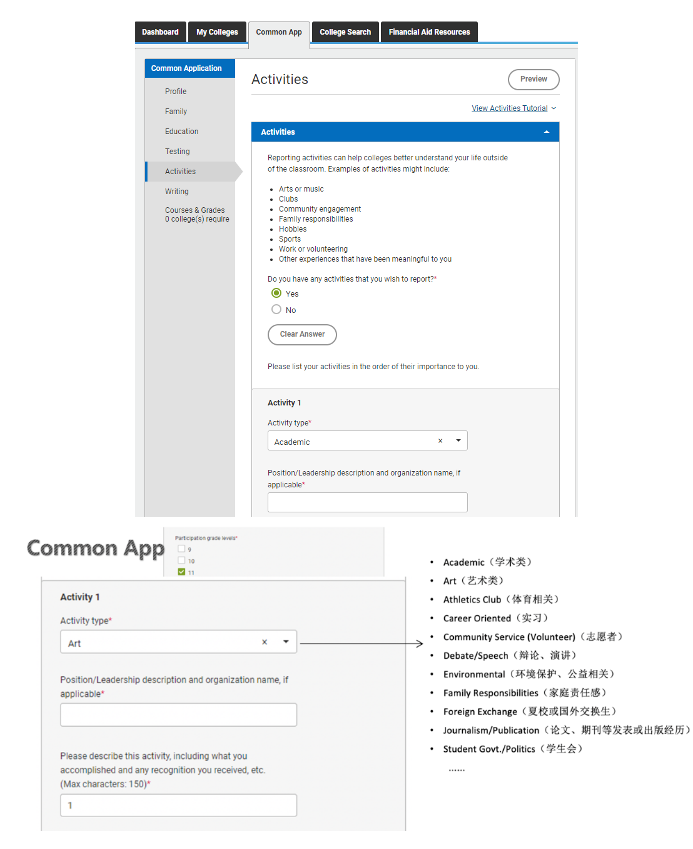693x849 pixels.
Task: Click the 'Community engagement' bullet text
Action: [319, 209]
